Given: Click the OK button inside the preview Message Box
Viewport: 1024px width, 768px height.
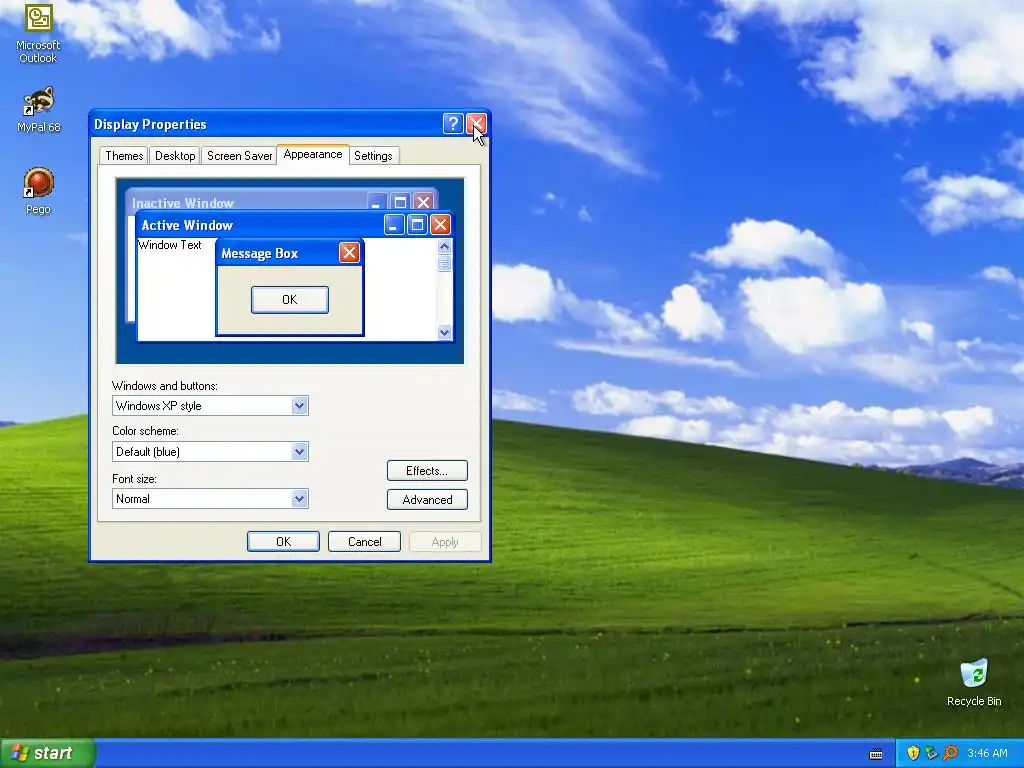Looking at the screenshot, I should pos(290,300).
